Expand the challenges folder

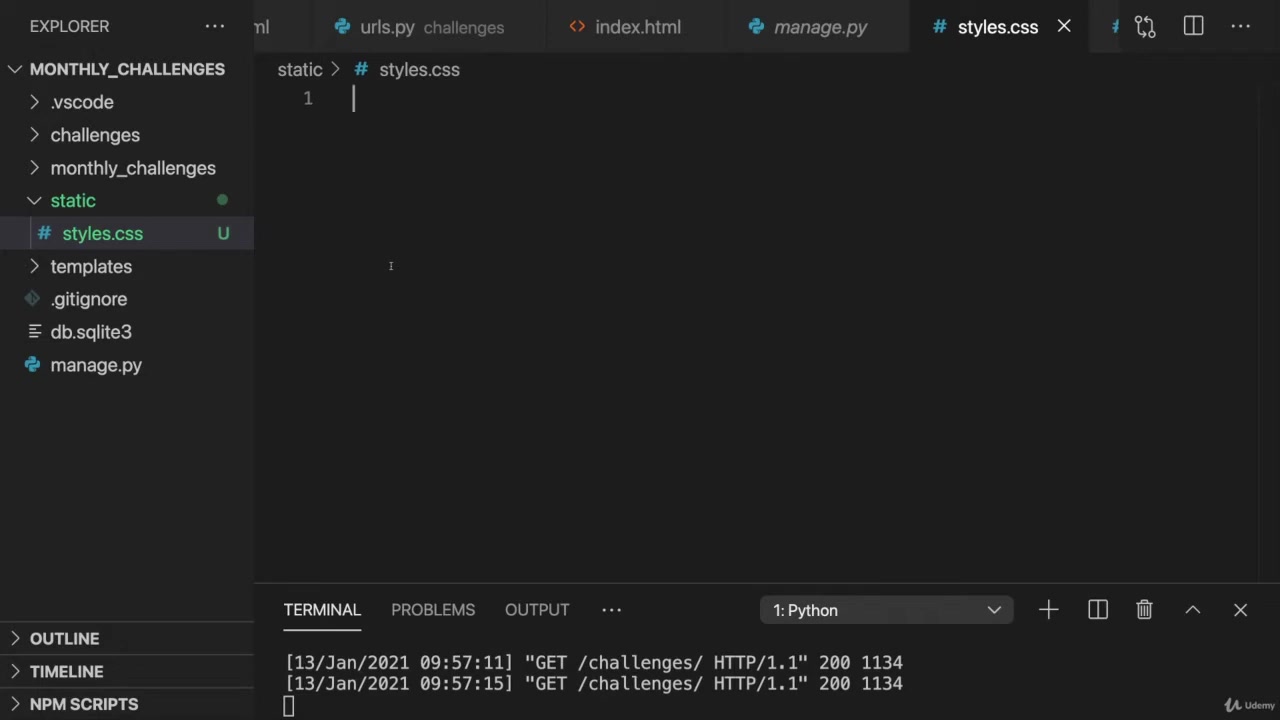[95, 135]
